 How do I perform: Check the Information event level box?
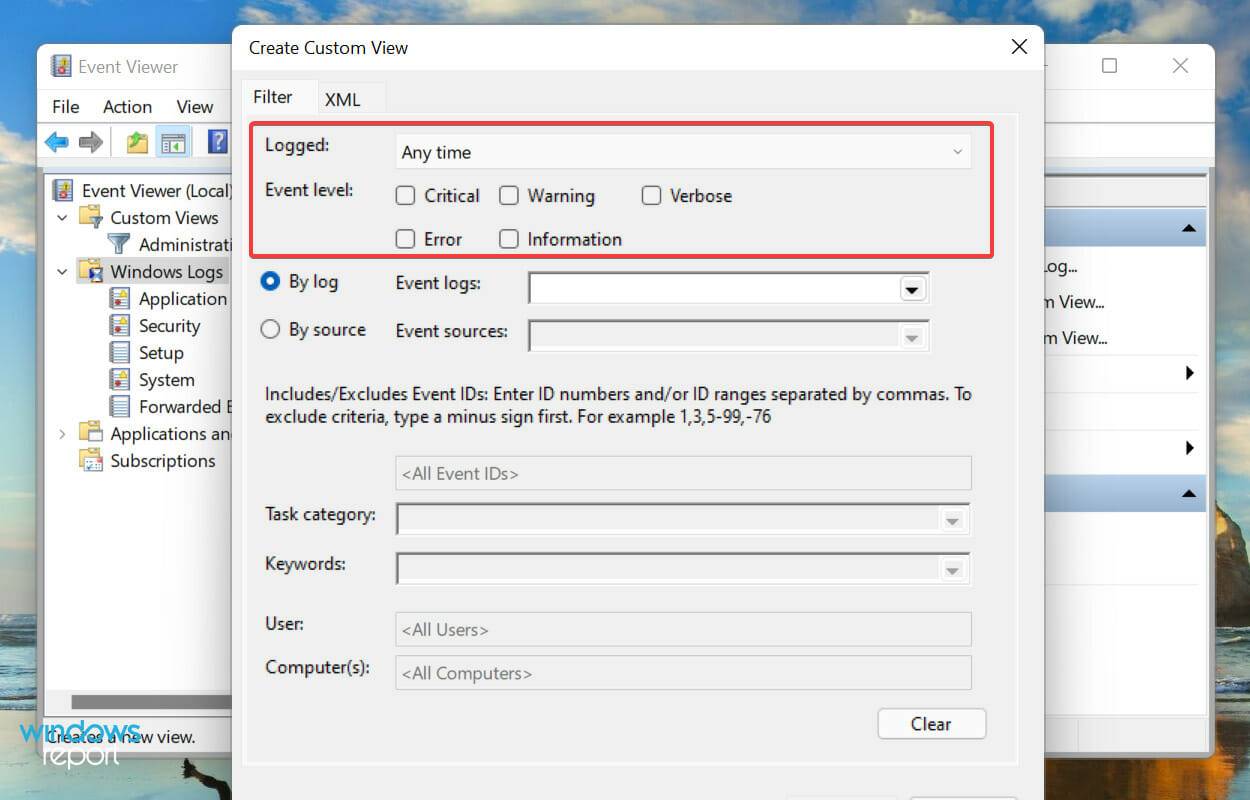pos(509,238)
